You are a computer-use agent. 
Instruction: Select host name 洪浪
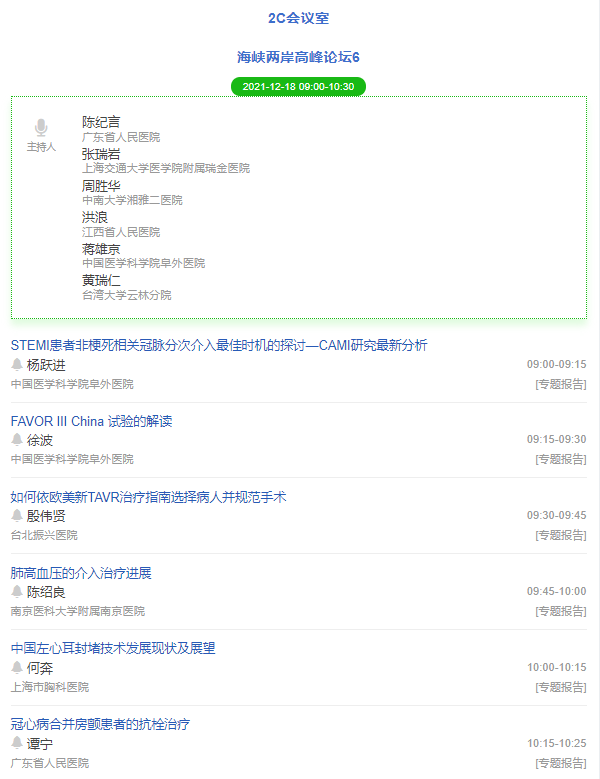pos(94,217)
